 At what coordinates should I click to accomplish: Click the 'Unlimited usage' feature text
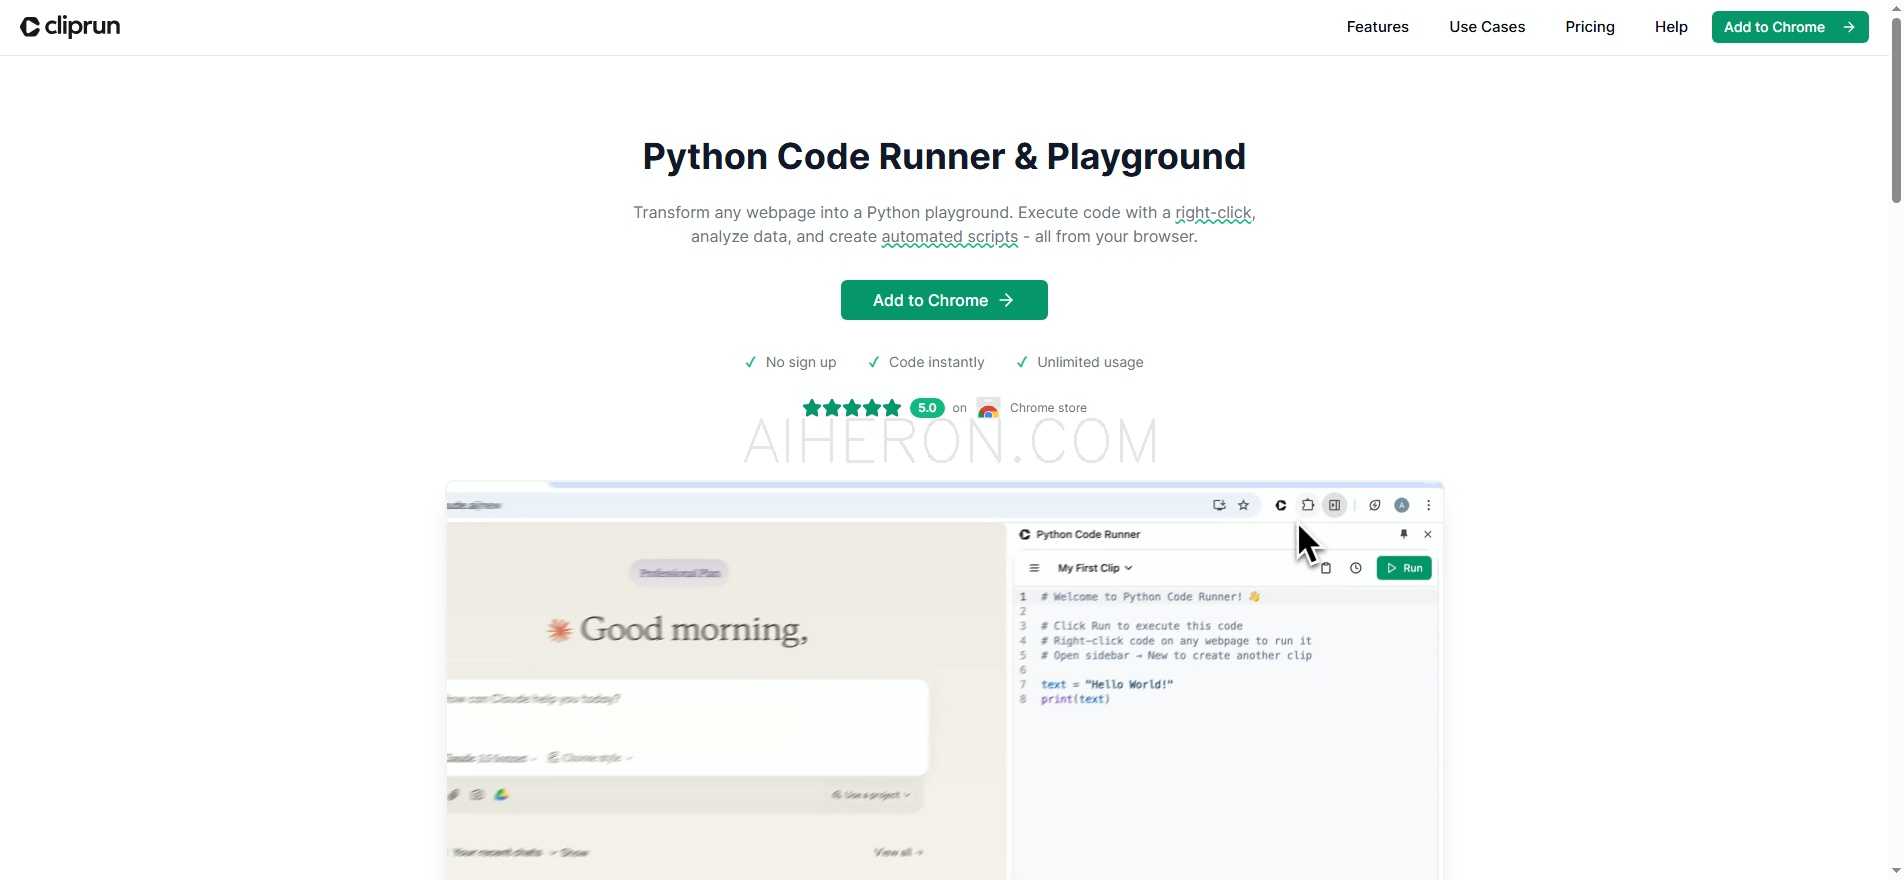point(1090,362)
